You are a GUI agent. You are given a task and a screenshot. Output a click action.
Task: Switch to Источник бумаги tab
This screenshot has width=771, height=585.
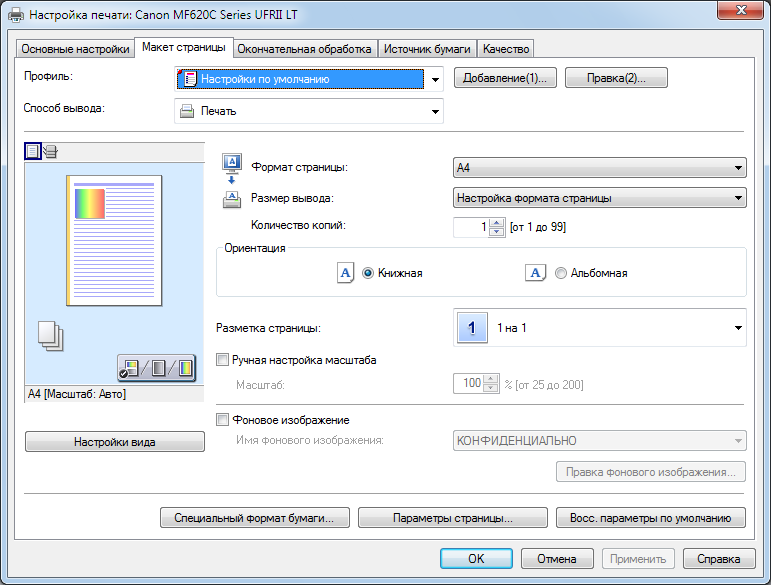(x=427, y=49)
